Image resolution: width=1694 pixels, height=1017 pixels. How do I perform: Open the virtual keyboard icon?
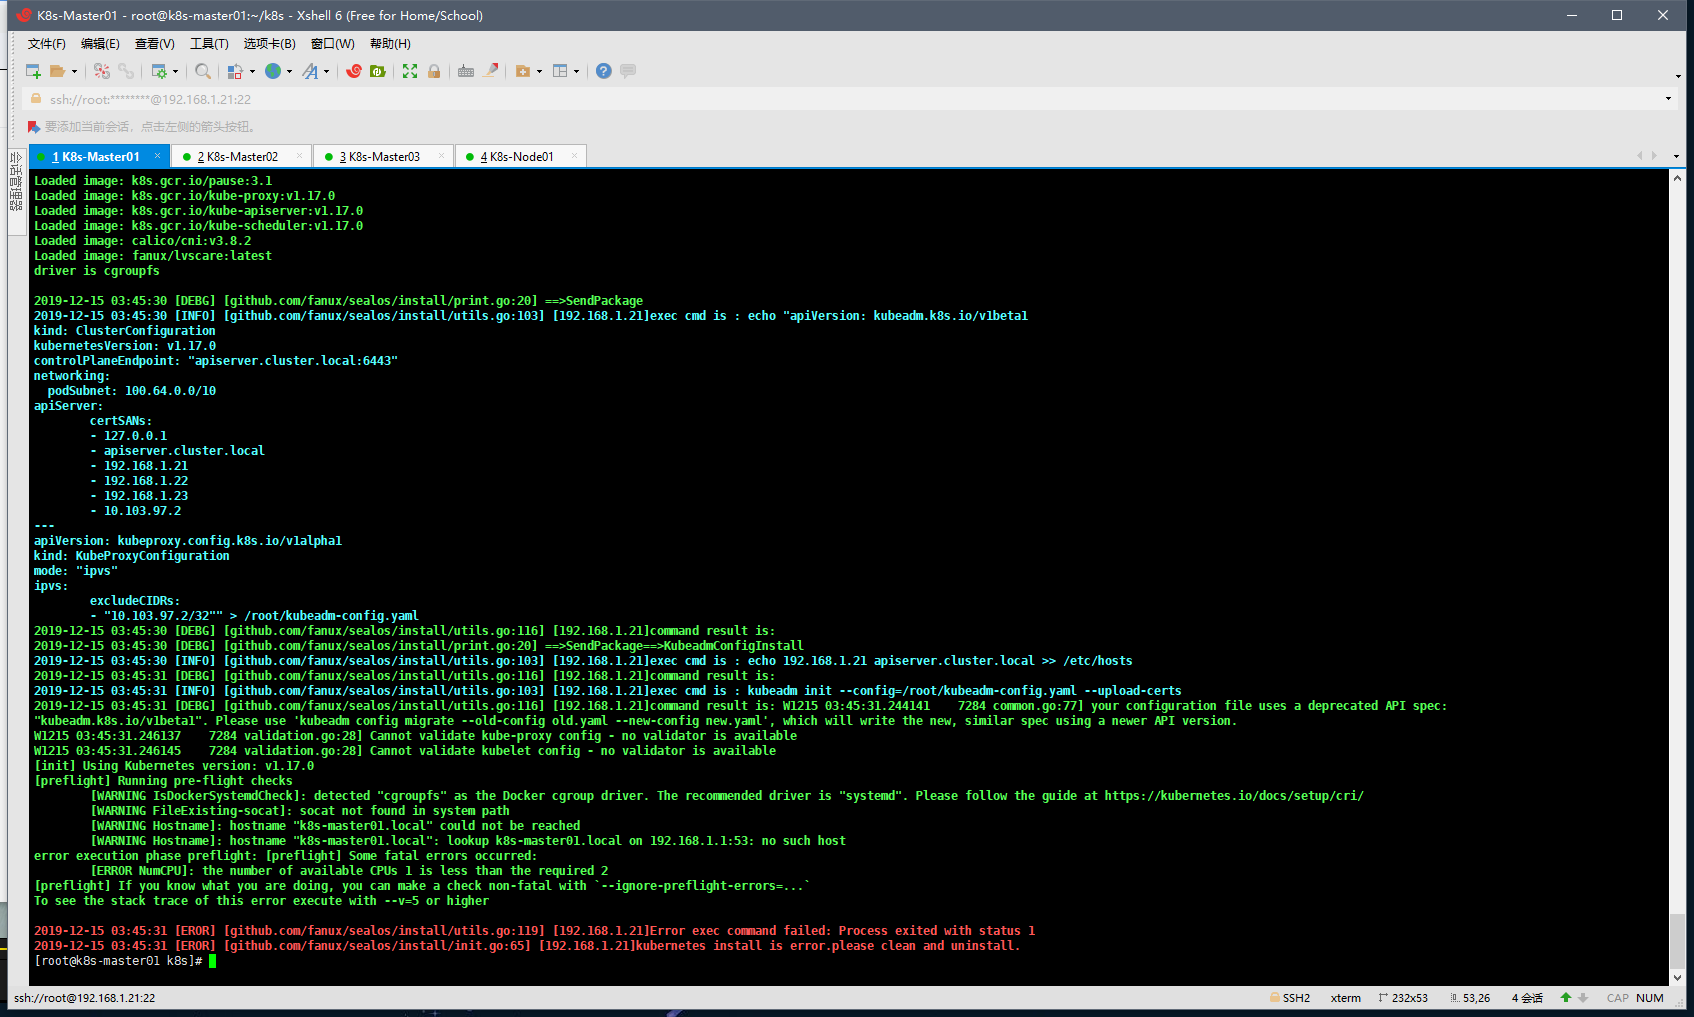(466, 71)
